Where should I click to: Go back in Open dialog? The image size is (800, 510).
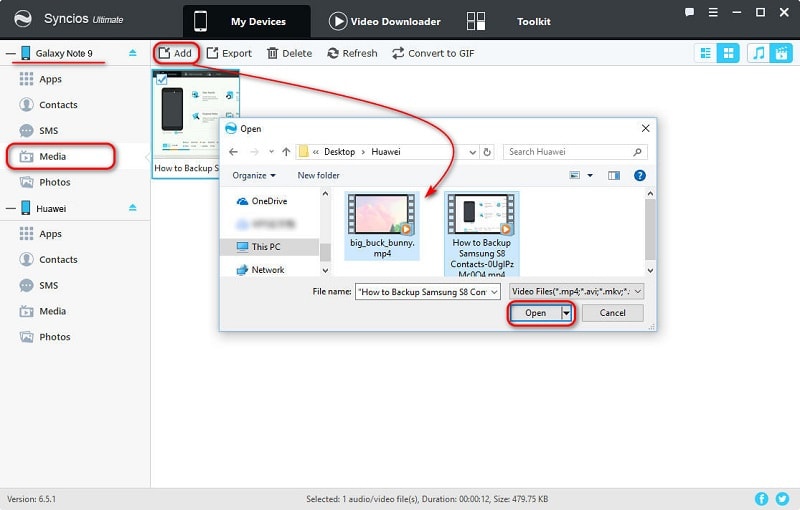(233, 152)
